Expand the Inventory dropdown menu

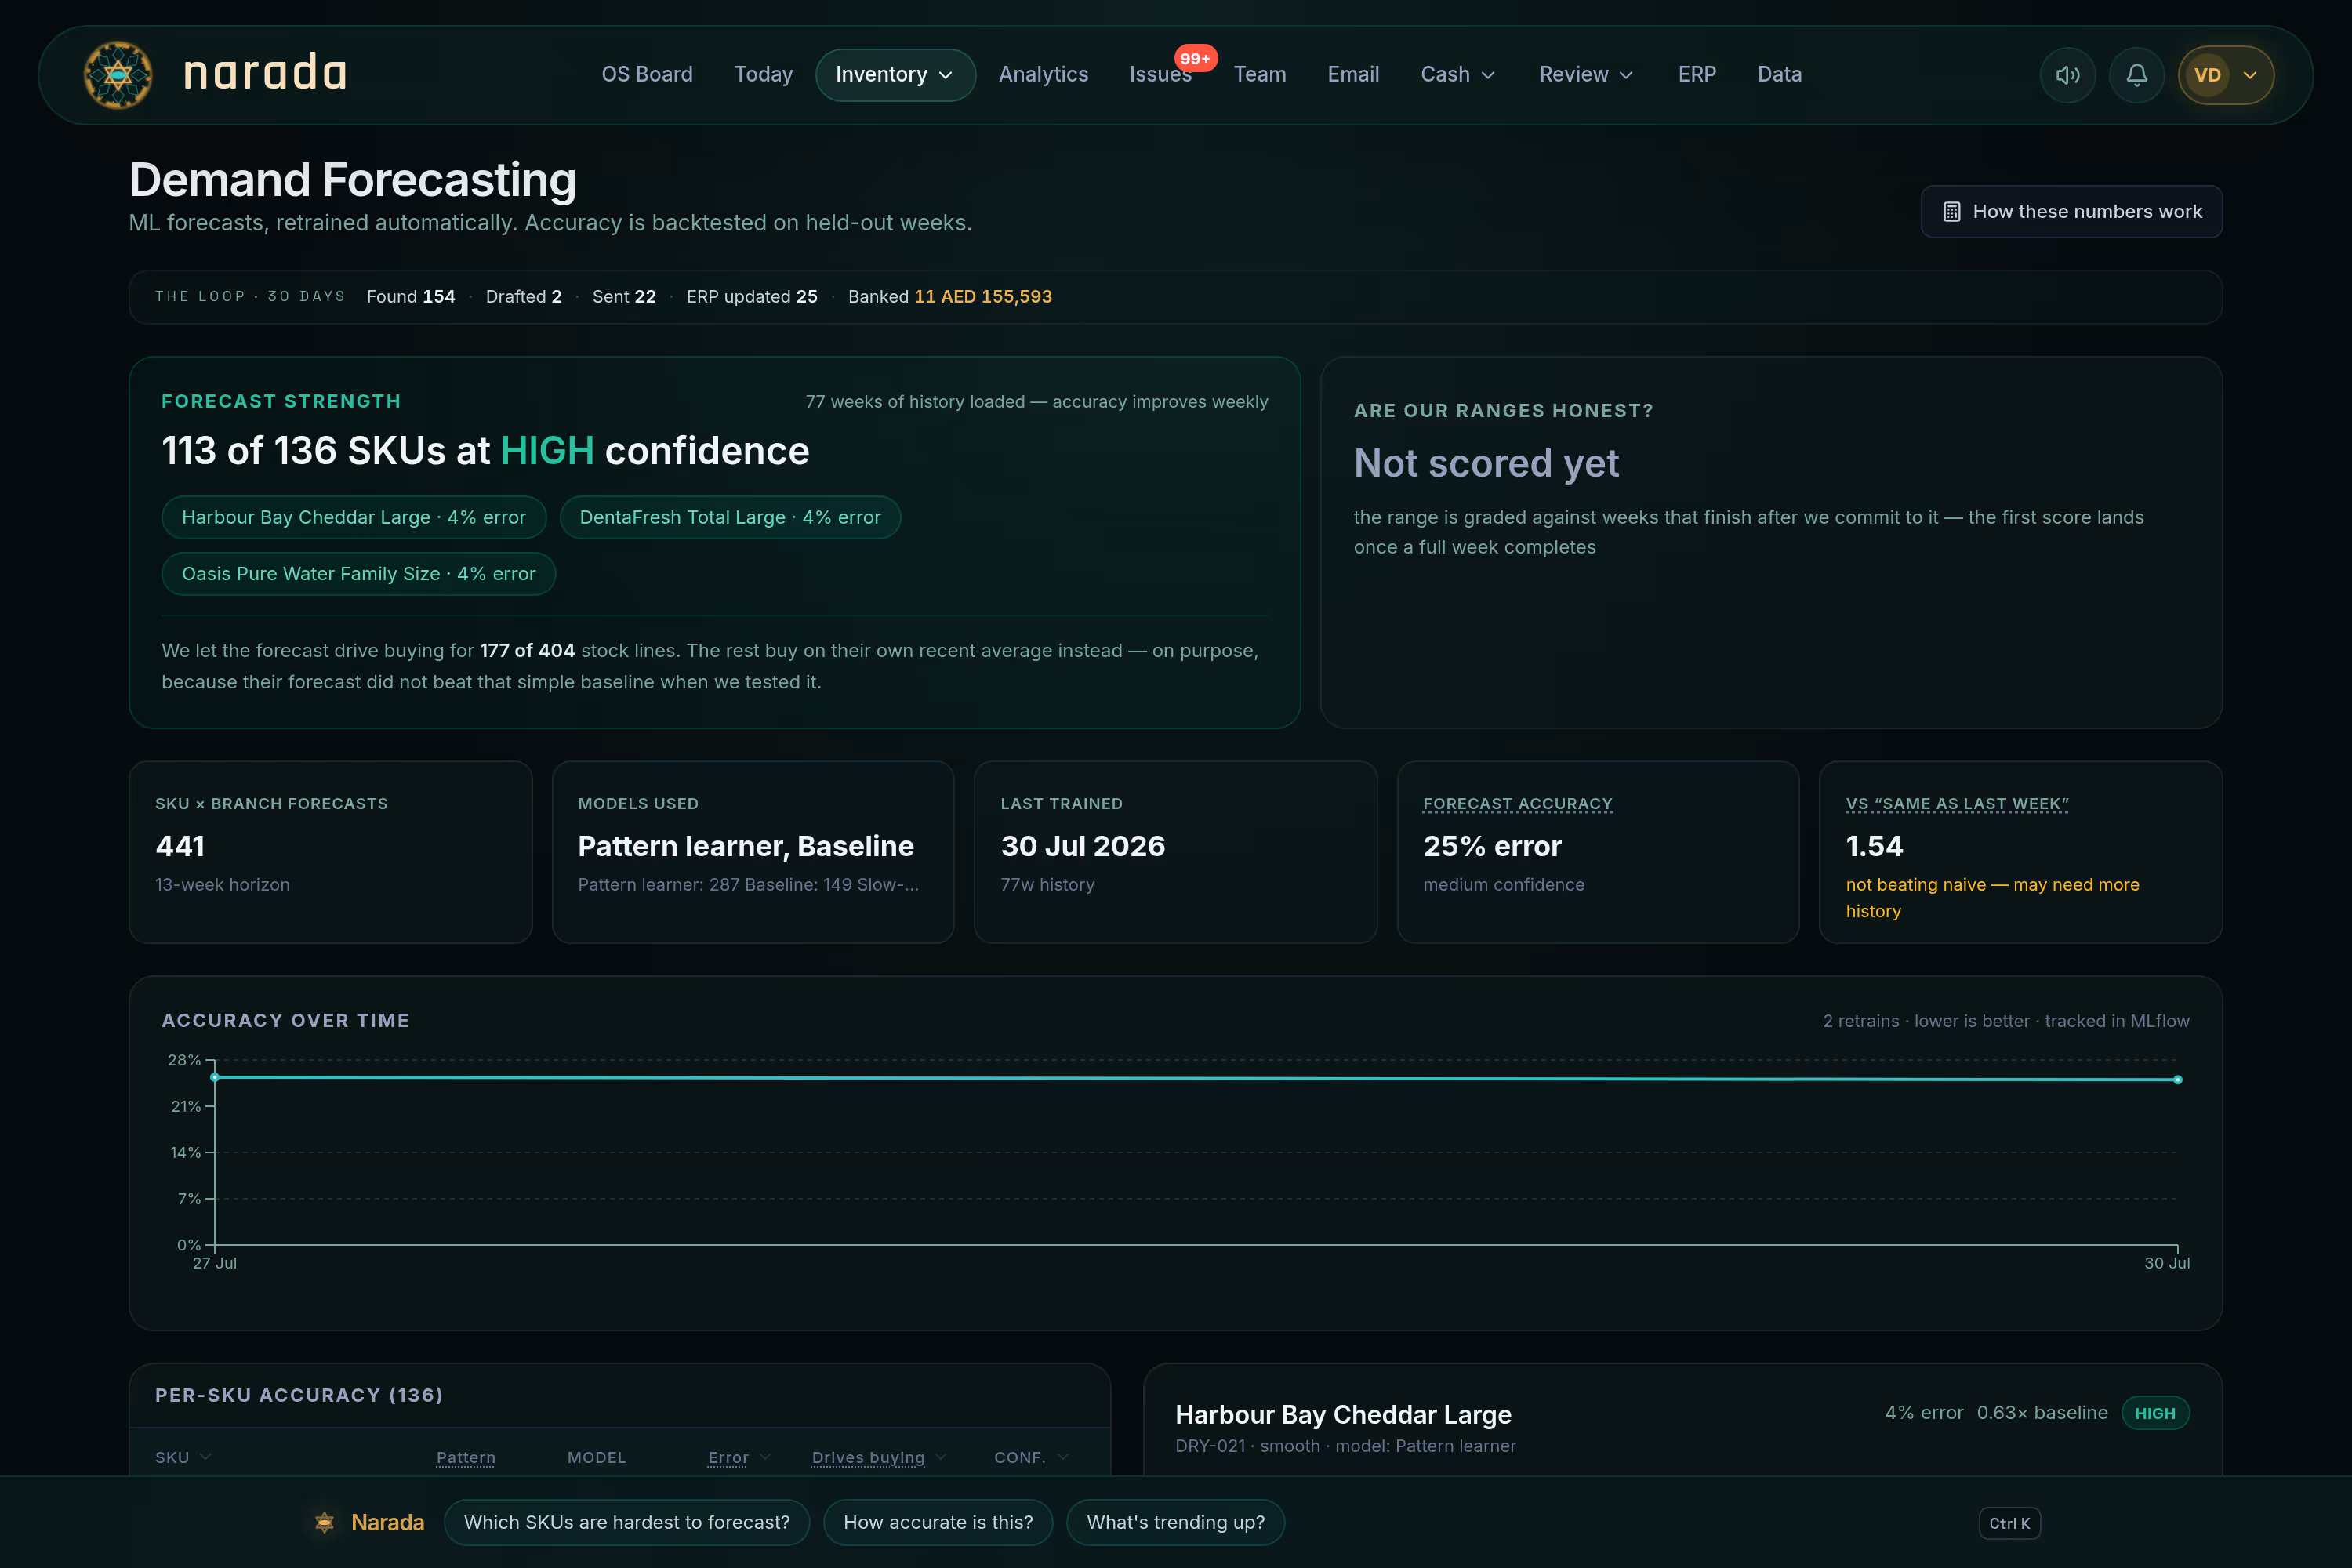[895, 75]
